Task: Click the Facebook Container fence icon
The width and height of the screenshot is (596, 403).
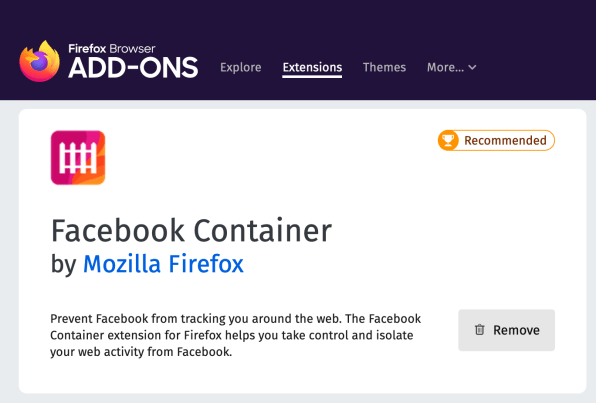Action: pyautogui.click(x=78, y=158)
